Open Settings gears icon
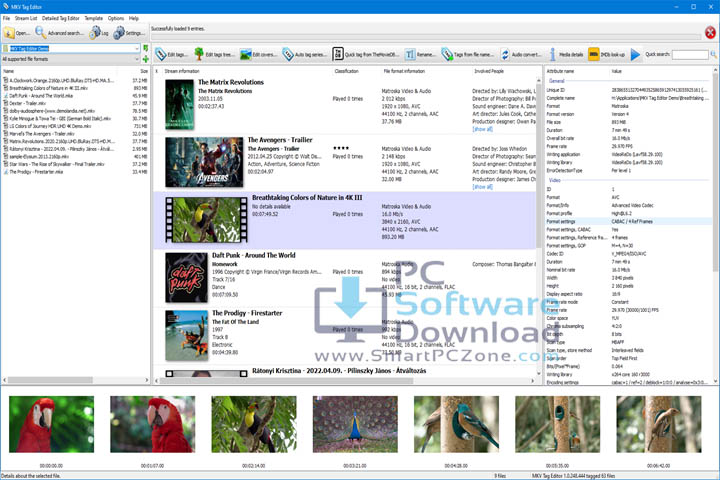This screenshot has height=480, width=720. (x=119, y=33)
